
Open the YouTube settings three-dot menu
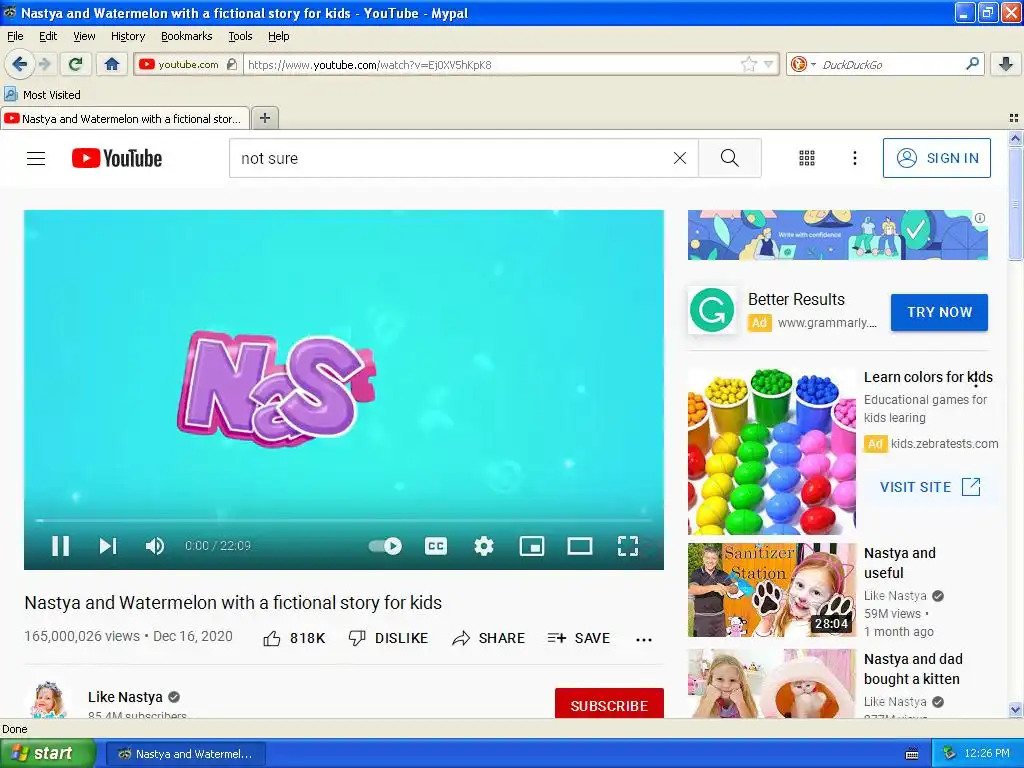pos(854,158)
